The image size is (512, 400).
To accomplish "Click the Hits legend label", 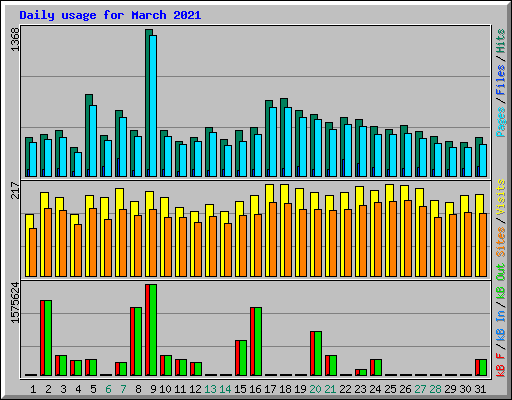I will tap(501, 41).
